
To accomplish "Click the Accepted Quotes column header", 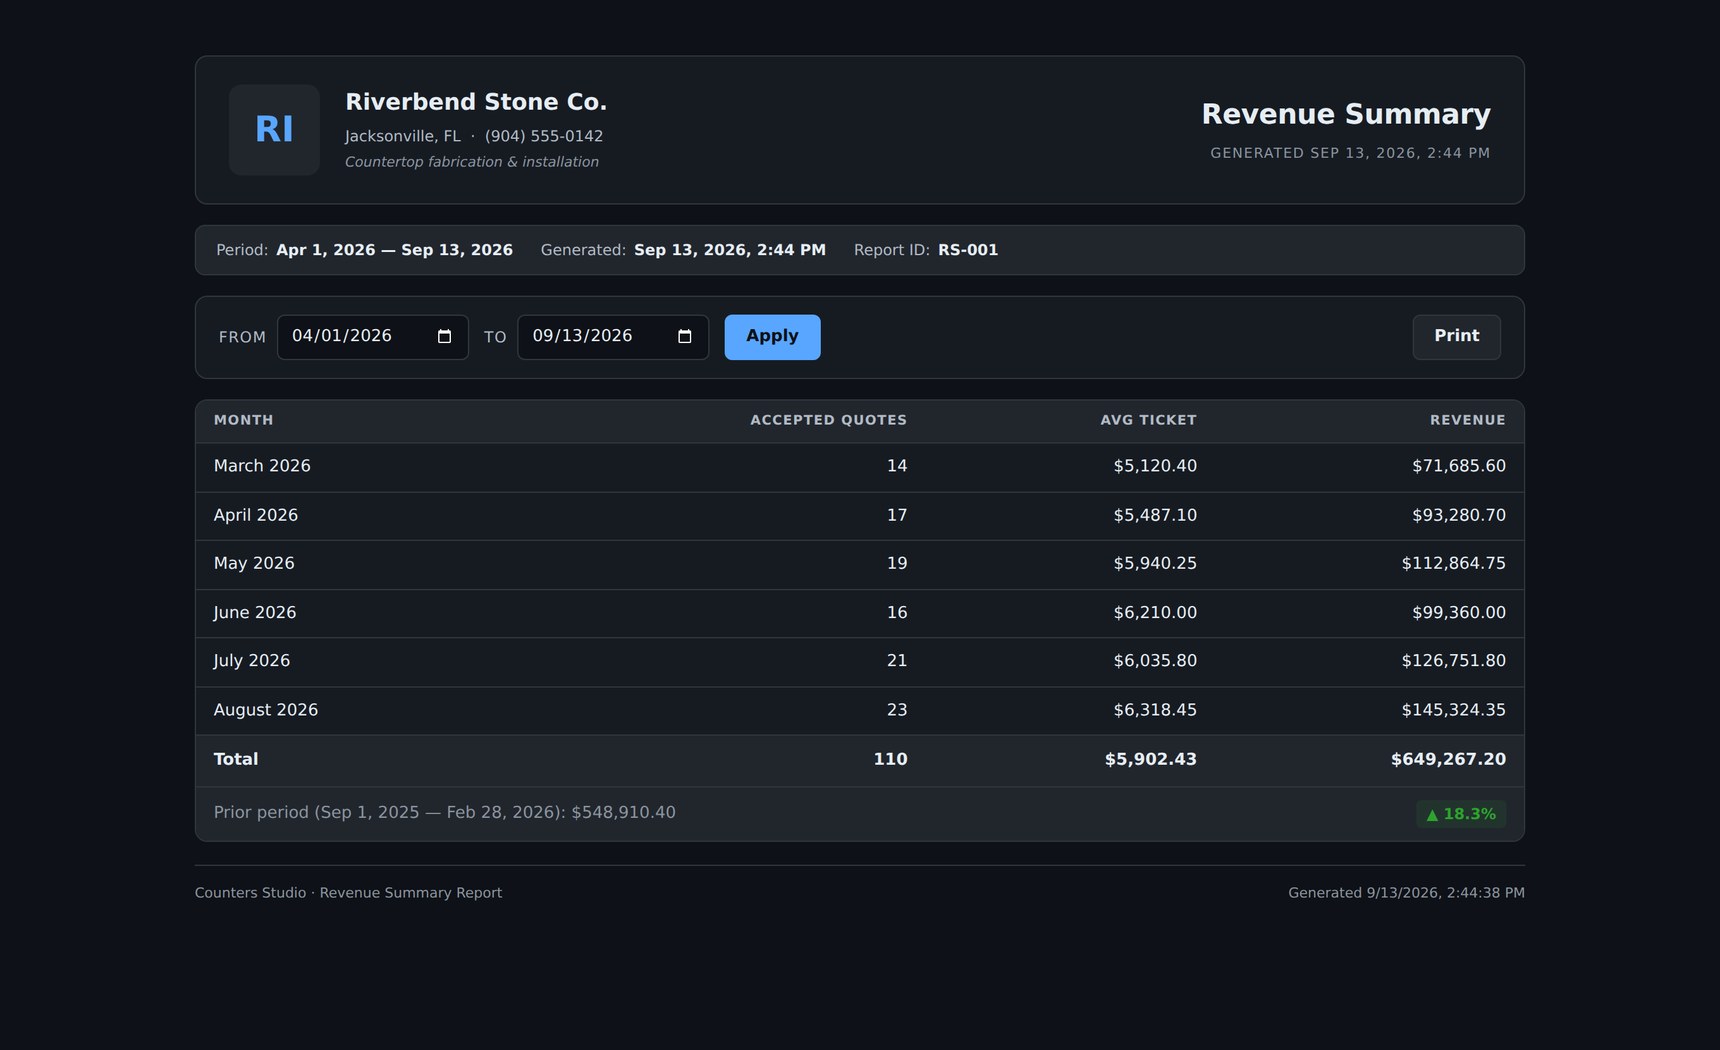I will tap(828, 420).
